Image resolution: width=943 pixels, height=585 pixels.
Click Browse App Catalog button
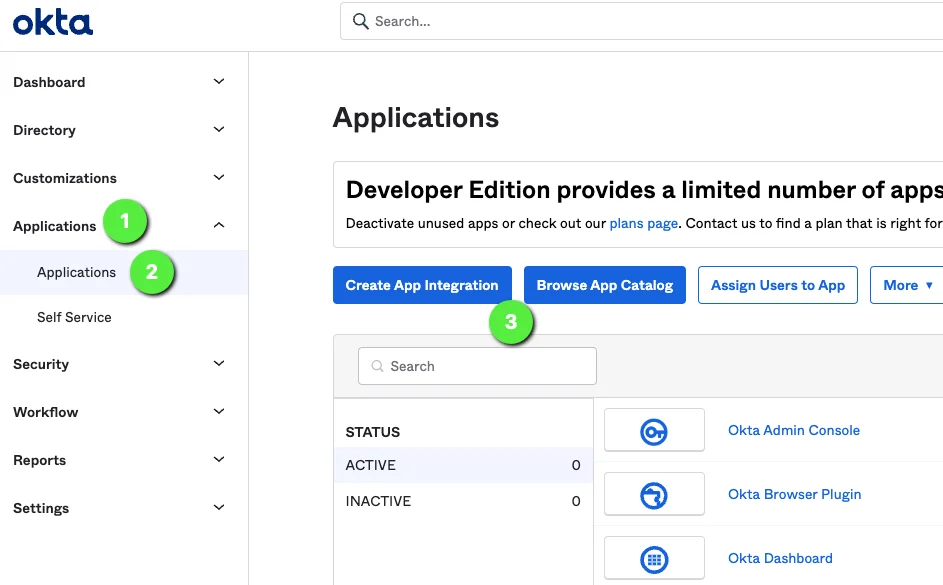605,285
